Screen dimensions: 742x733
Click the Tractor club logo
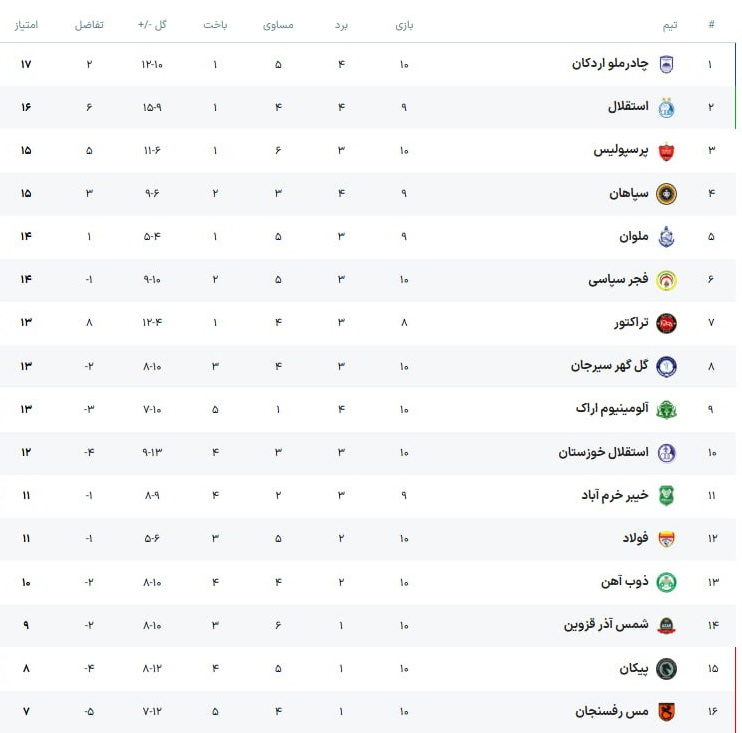(x=666, y=323)
